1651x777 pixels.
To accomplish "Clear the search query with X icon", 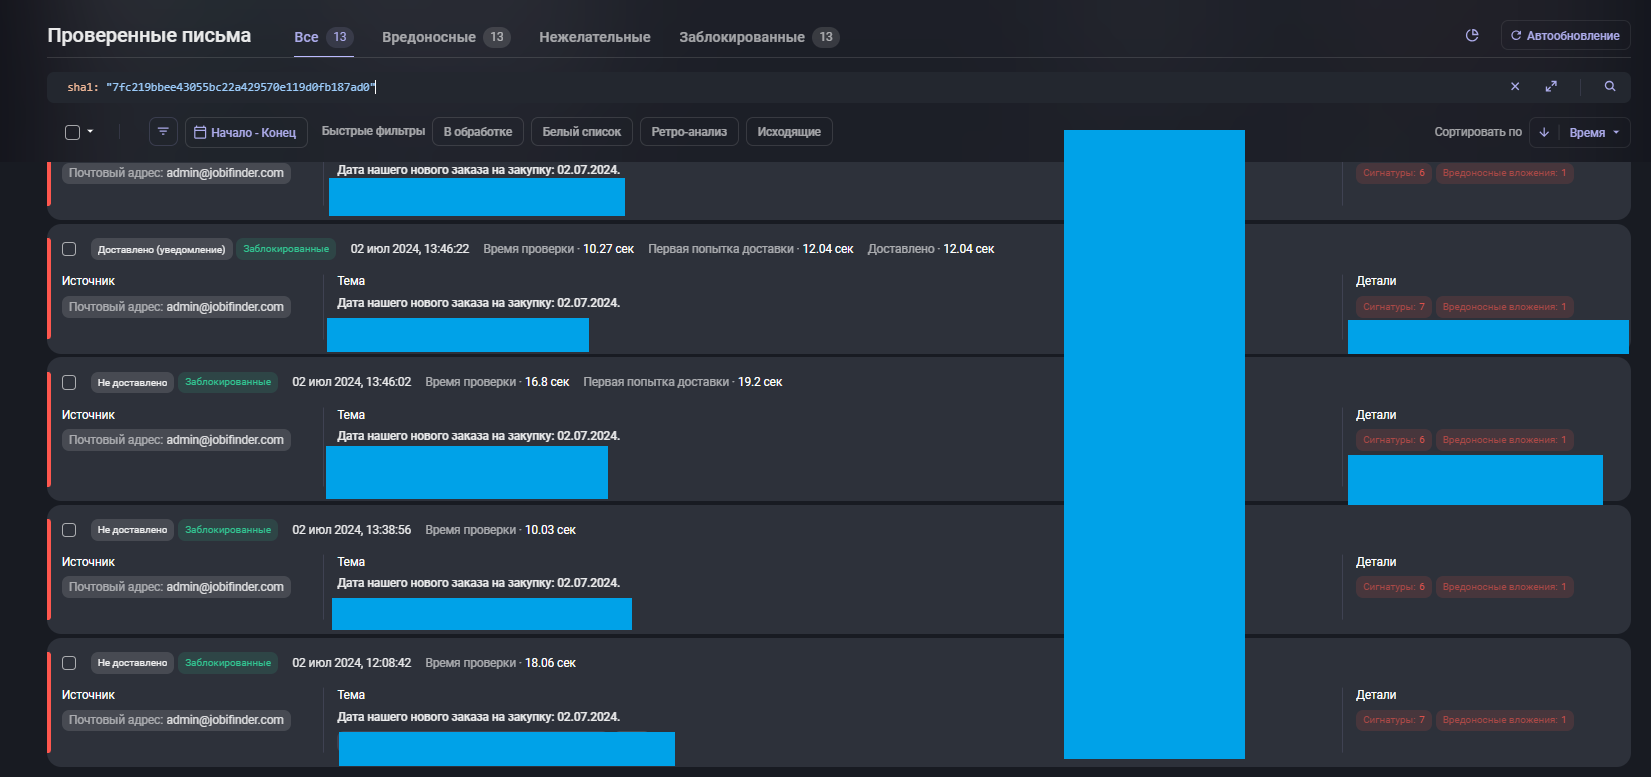I will coord(1515,87).
